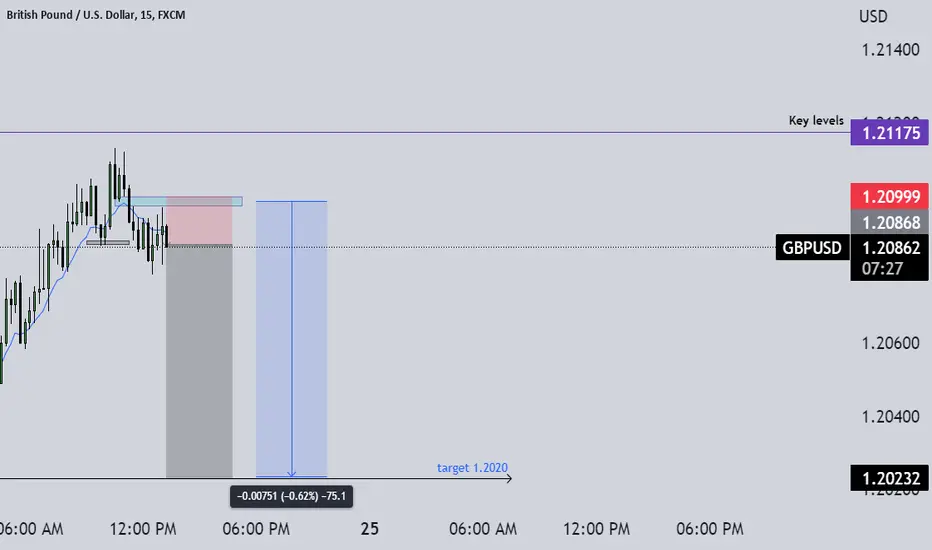Select the gray profit zone of short position
932x550 pixels.
199,361
